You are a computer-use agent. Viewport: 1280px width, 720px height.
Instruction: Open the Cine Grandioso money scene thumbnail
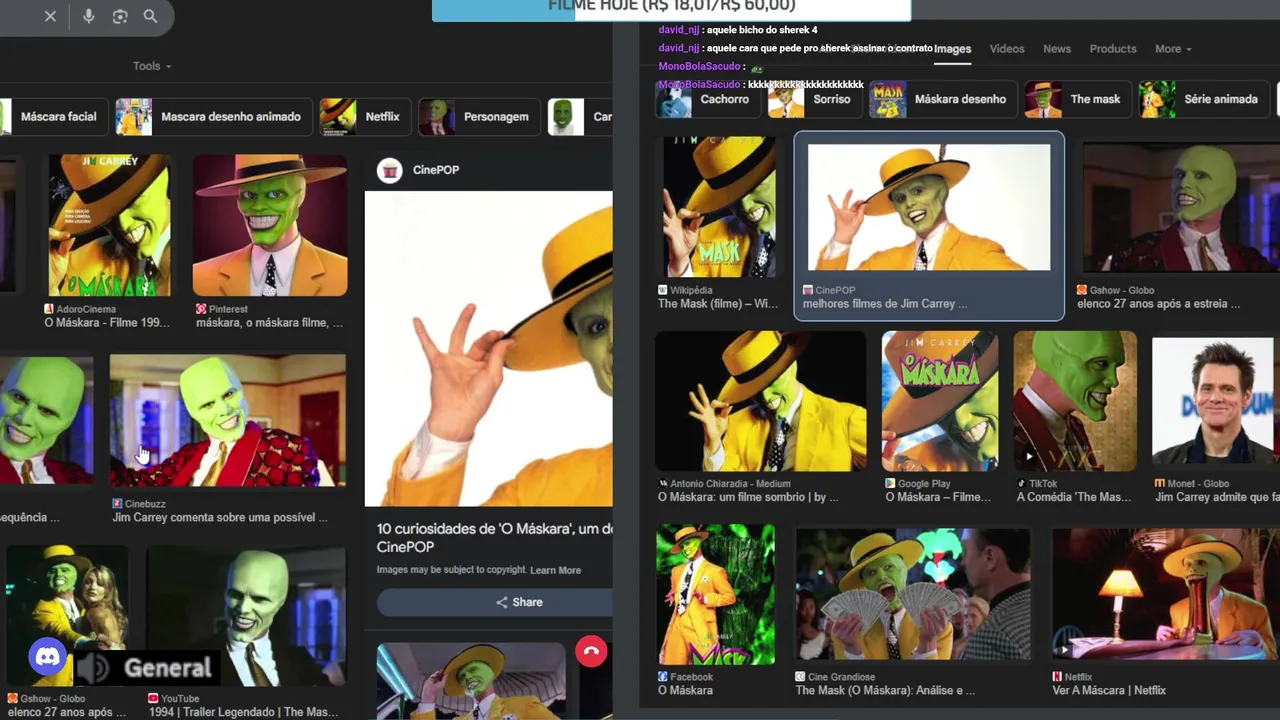click(913, 594)
